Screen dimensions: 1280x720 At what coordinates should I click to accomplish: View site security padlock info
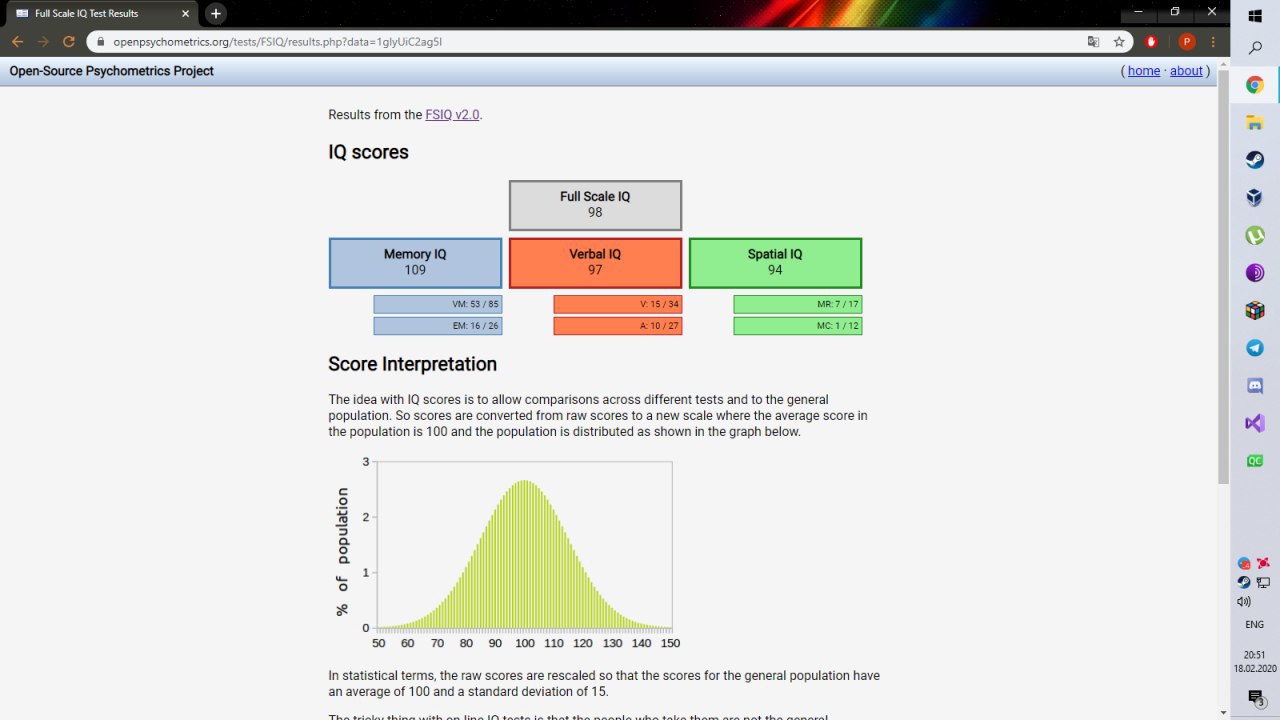(x=101, y=42)
